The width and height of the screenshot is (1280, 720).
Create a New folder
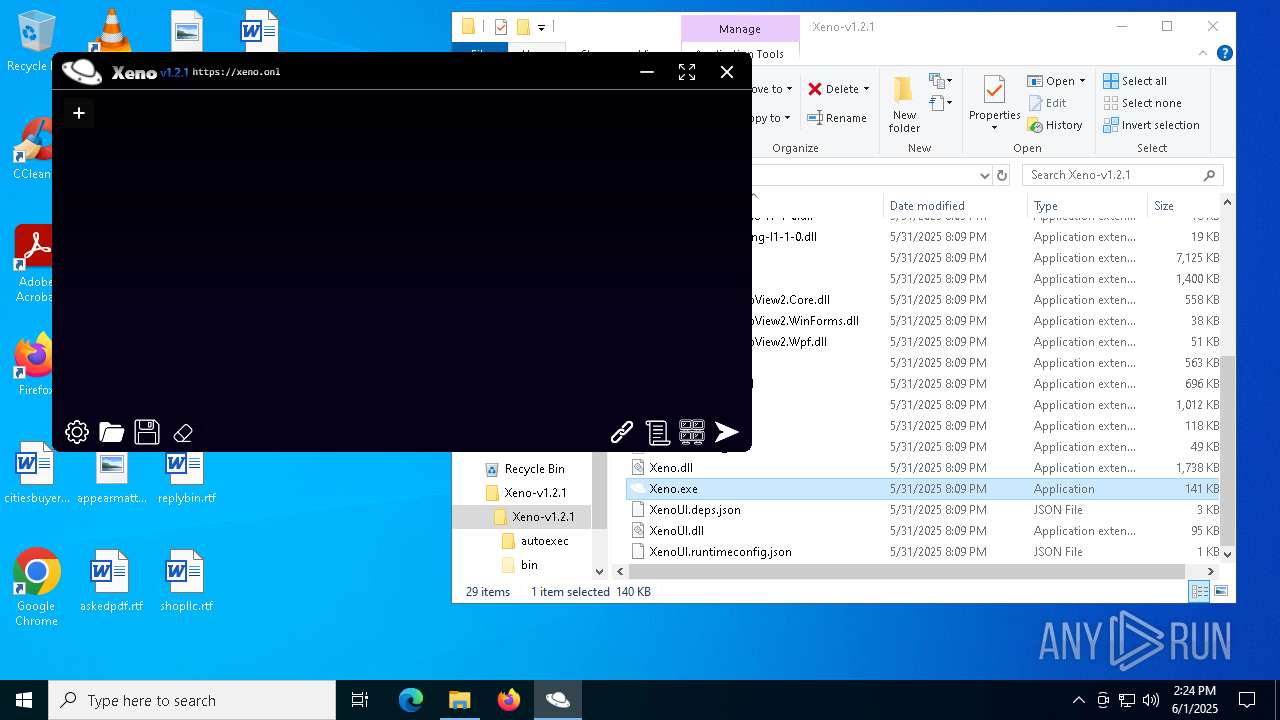(904, 105)
